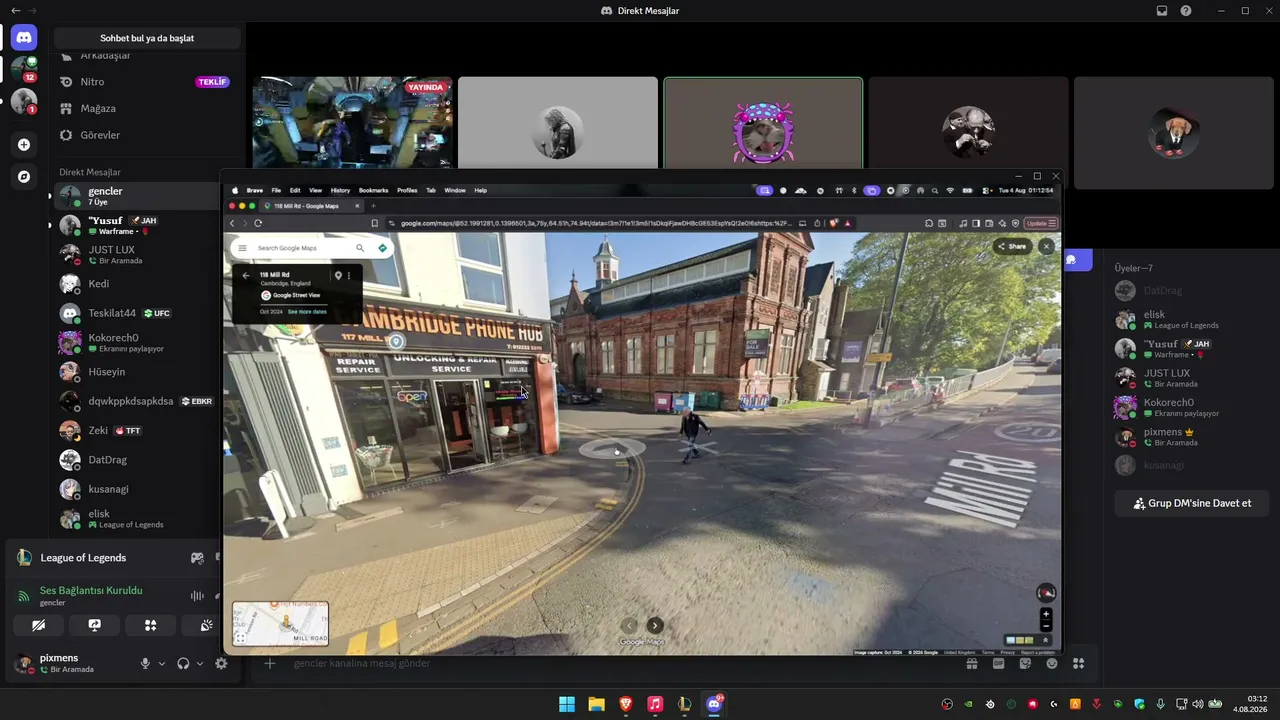1280x720 pixels.
Task: Open the League of Legends game controller icon
Action: point(197,558)
